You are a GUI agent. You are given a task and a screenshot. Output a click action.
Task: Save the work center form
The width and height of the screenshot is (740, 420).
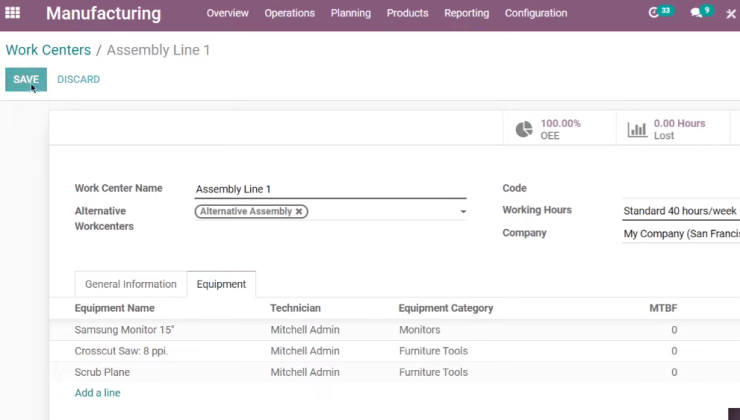tap(26, 79)
